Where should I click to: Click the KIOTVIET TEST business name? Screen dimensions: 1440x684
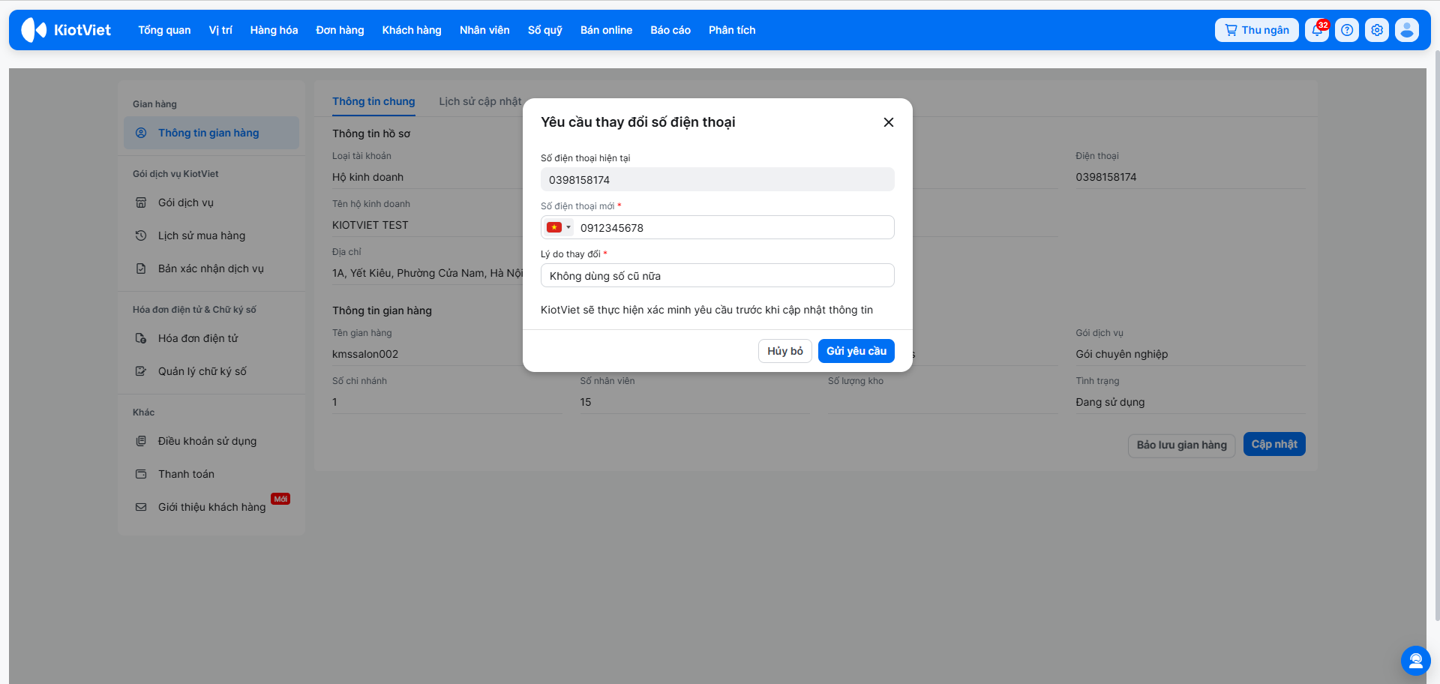(370, 225)
